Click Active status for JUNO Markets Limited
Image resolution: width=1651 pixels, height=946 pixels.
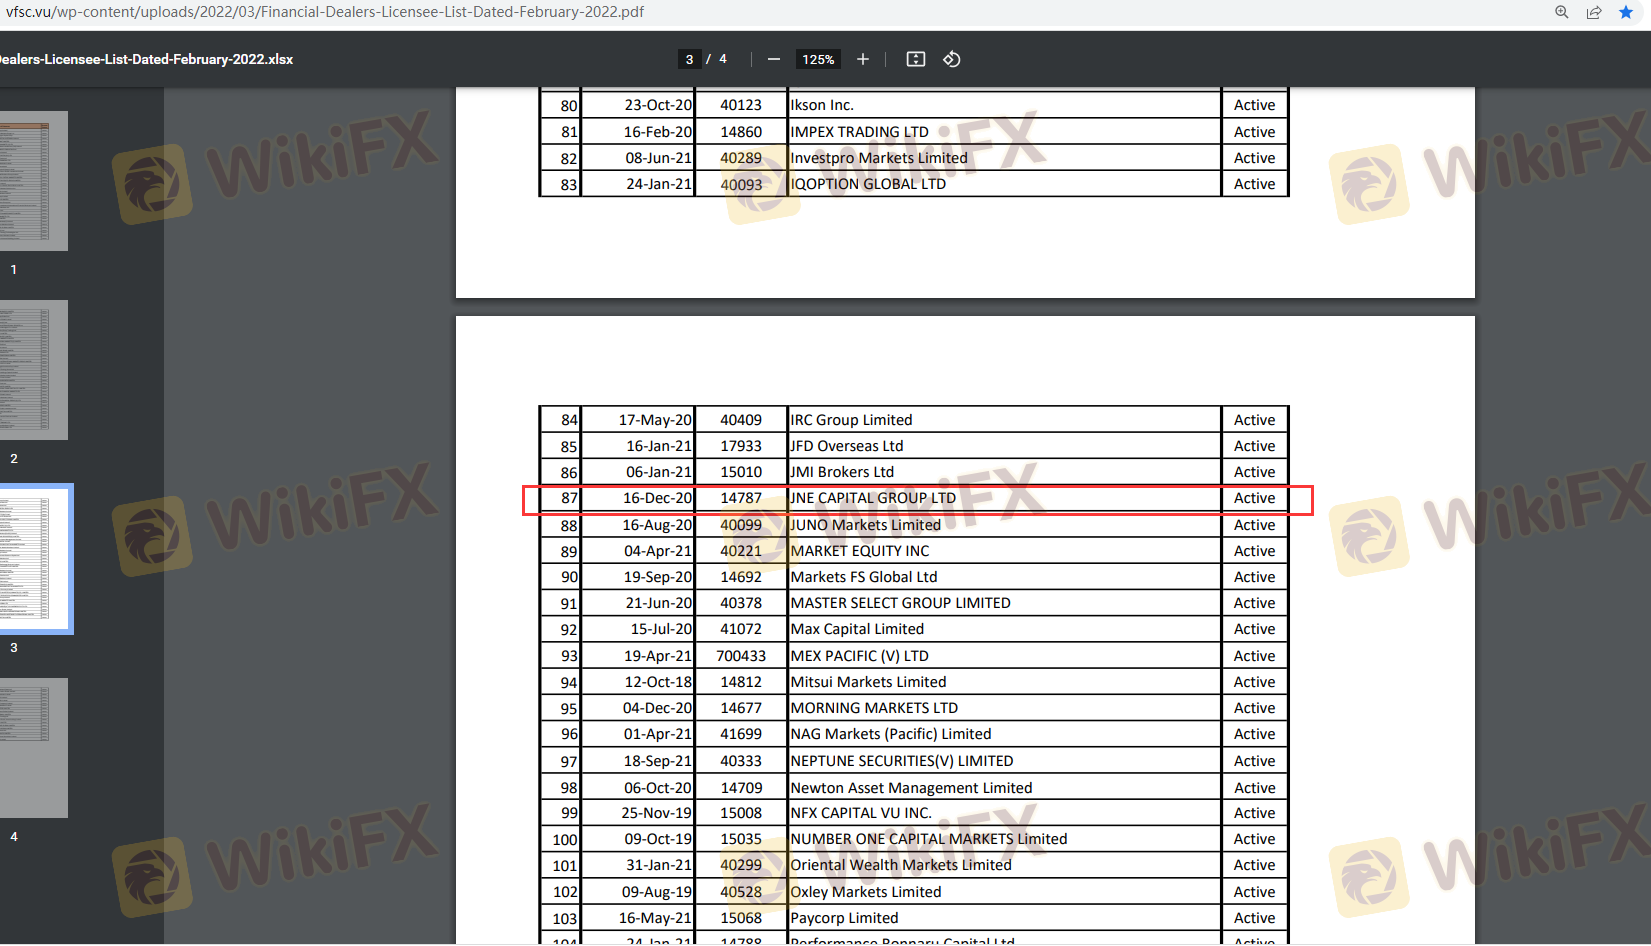[1254, 525]
